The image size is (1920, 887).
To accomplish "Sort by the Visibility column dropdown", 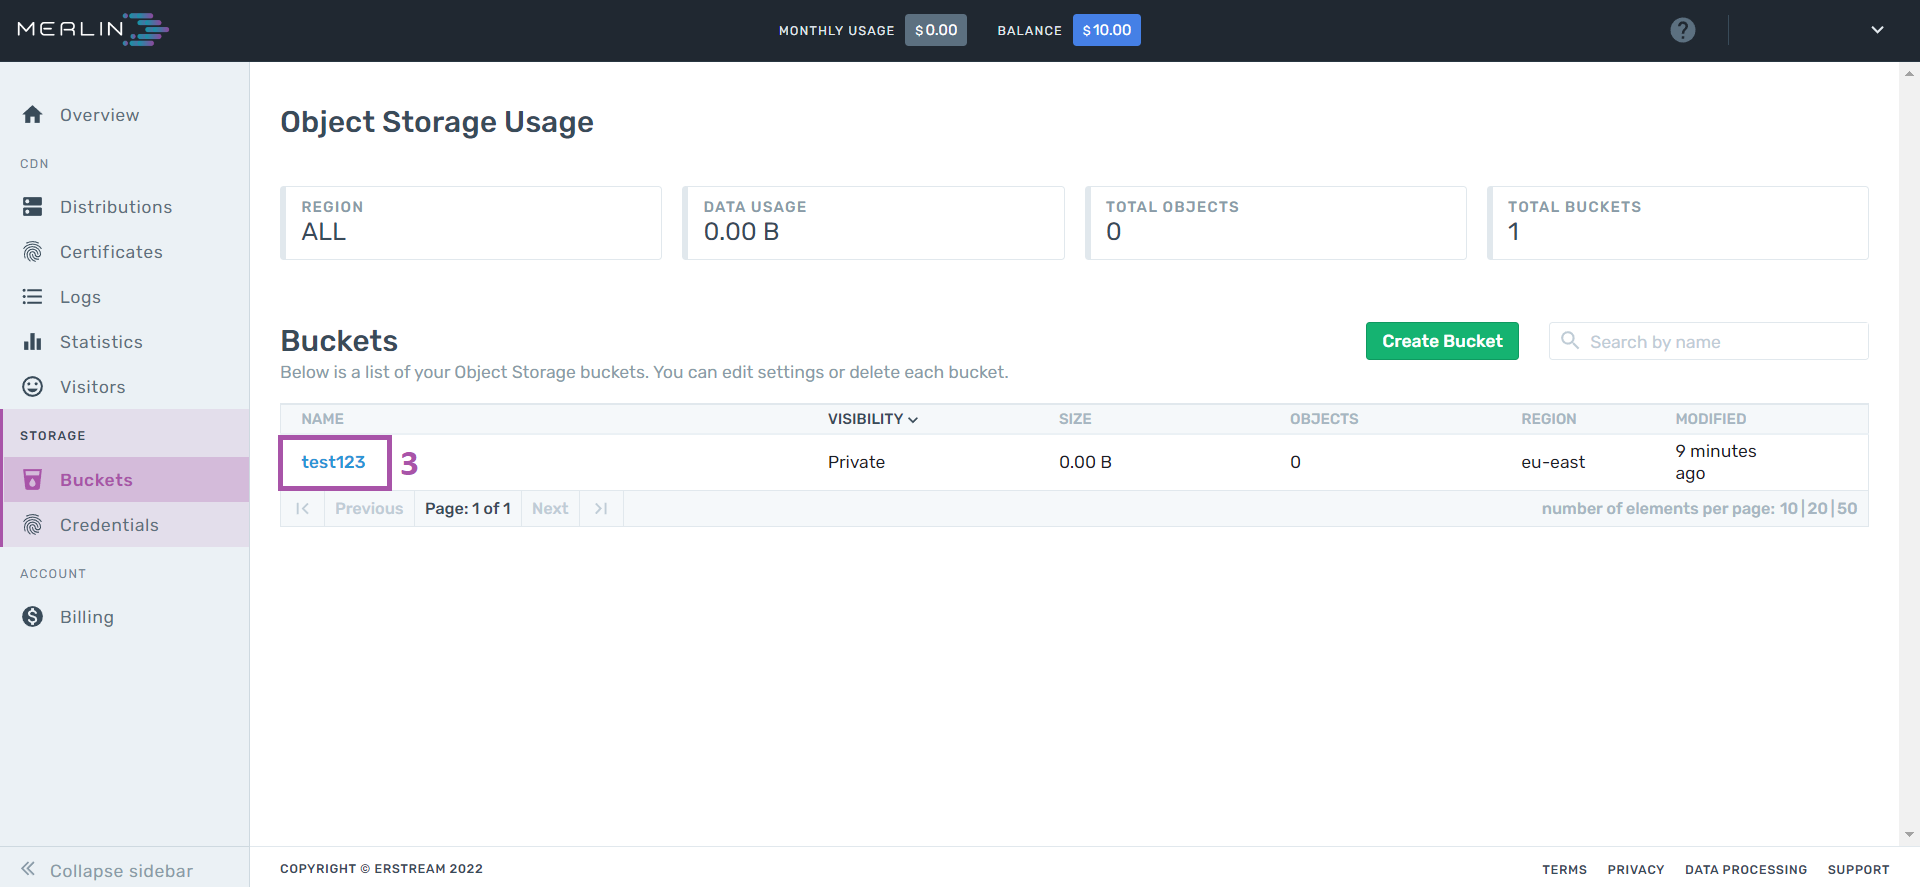I will [x=872, y=419].
